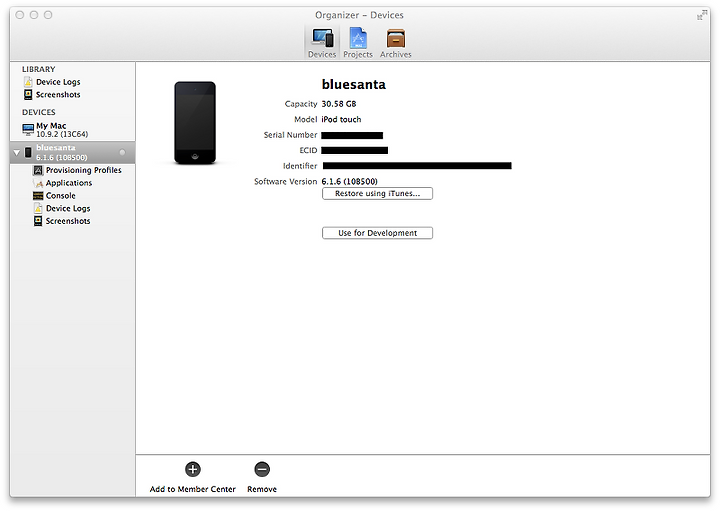Click the bluesanta Device Logs icon
The width and height of the screenshot is (720, 511).
[x=38, y=208]
